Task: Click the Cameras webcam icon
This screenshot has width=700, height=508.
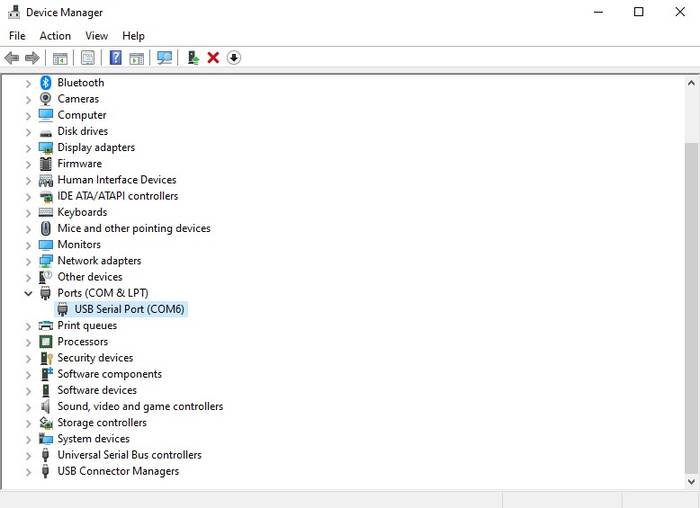Action: [46, 99]
